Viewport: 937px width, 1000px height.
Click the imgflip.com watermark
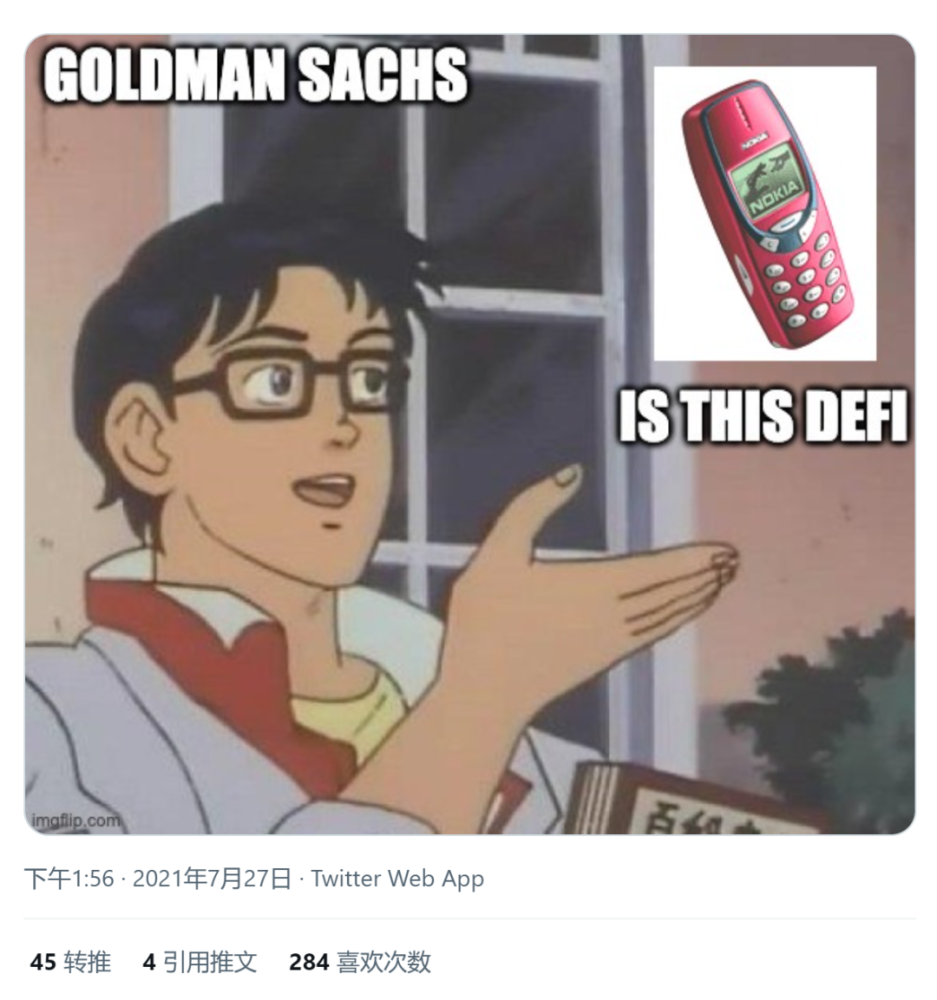click(x=75, y=821)
